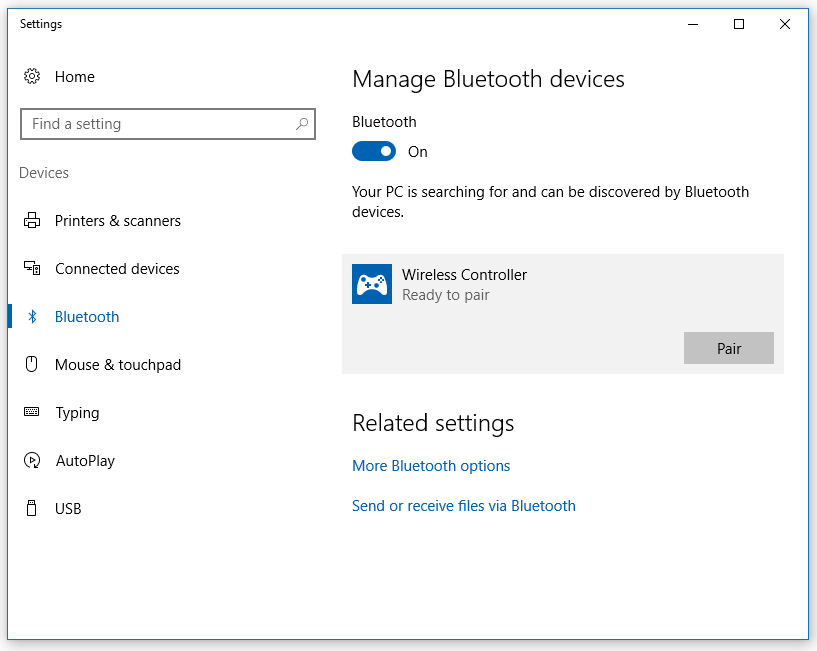The width and height of the screenshot is (817, 651).
Task: Click the keyboard icon beside Typing
Action: [31, 412]
